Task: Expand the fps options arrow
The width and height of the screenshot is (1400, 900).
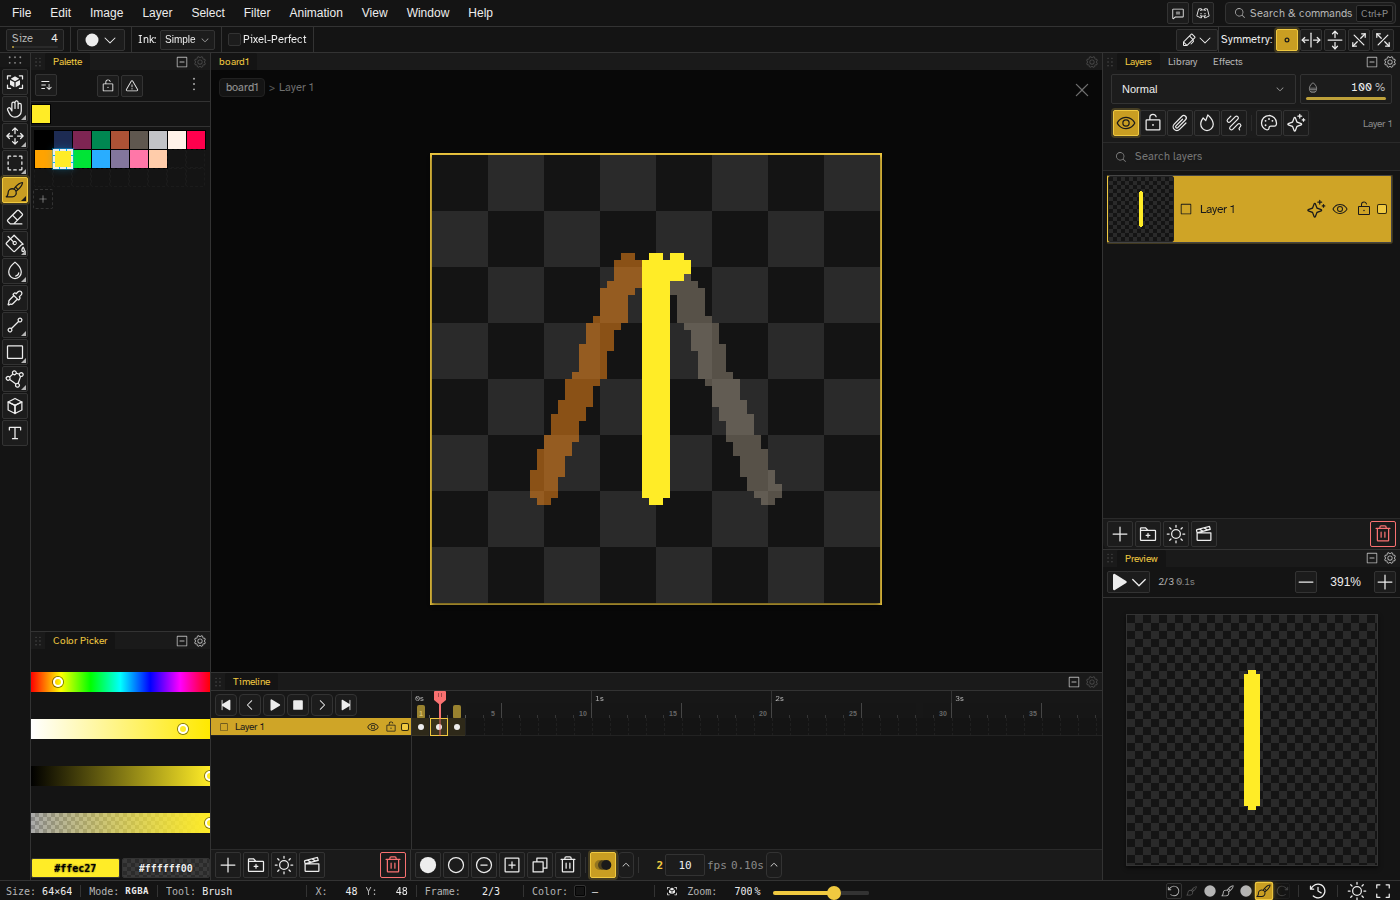Action: pyautogui.click(x=774, y=865)
